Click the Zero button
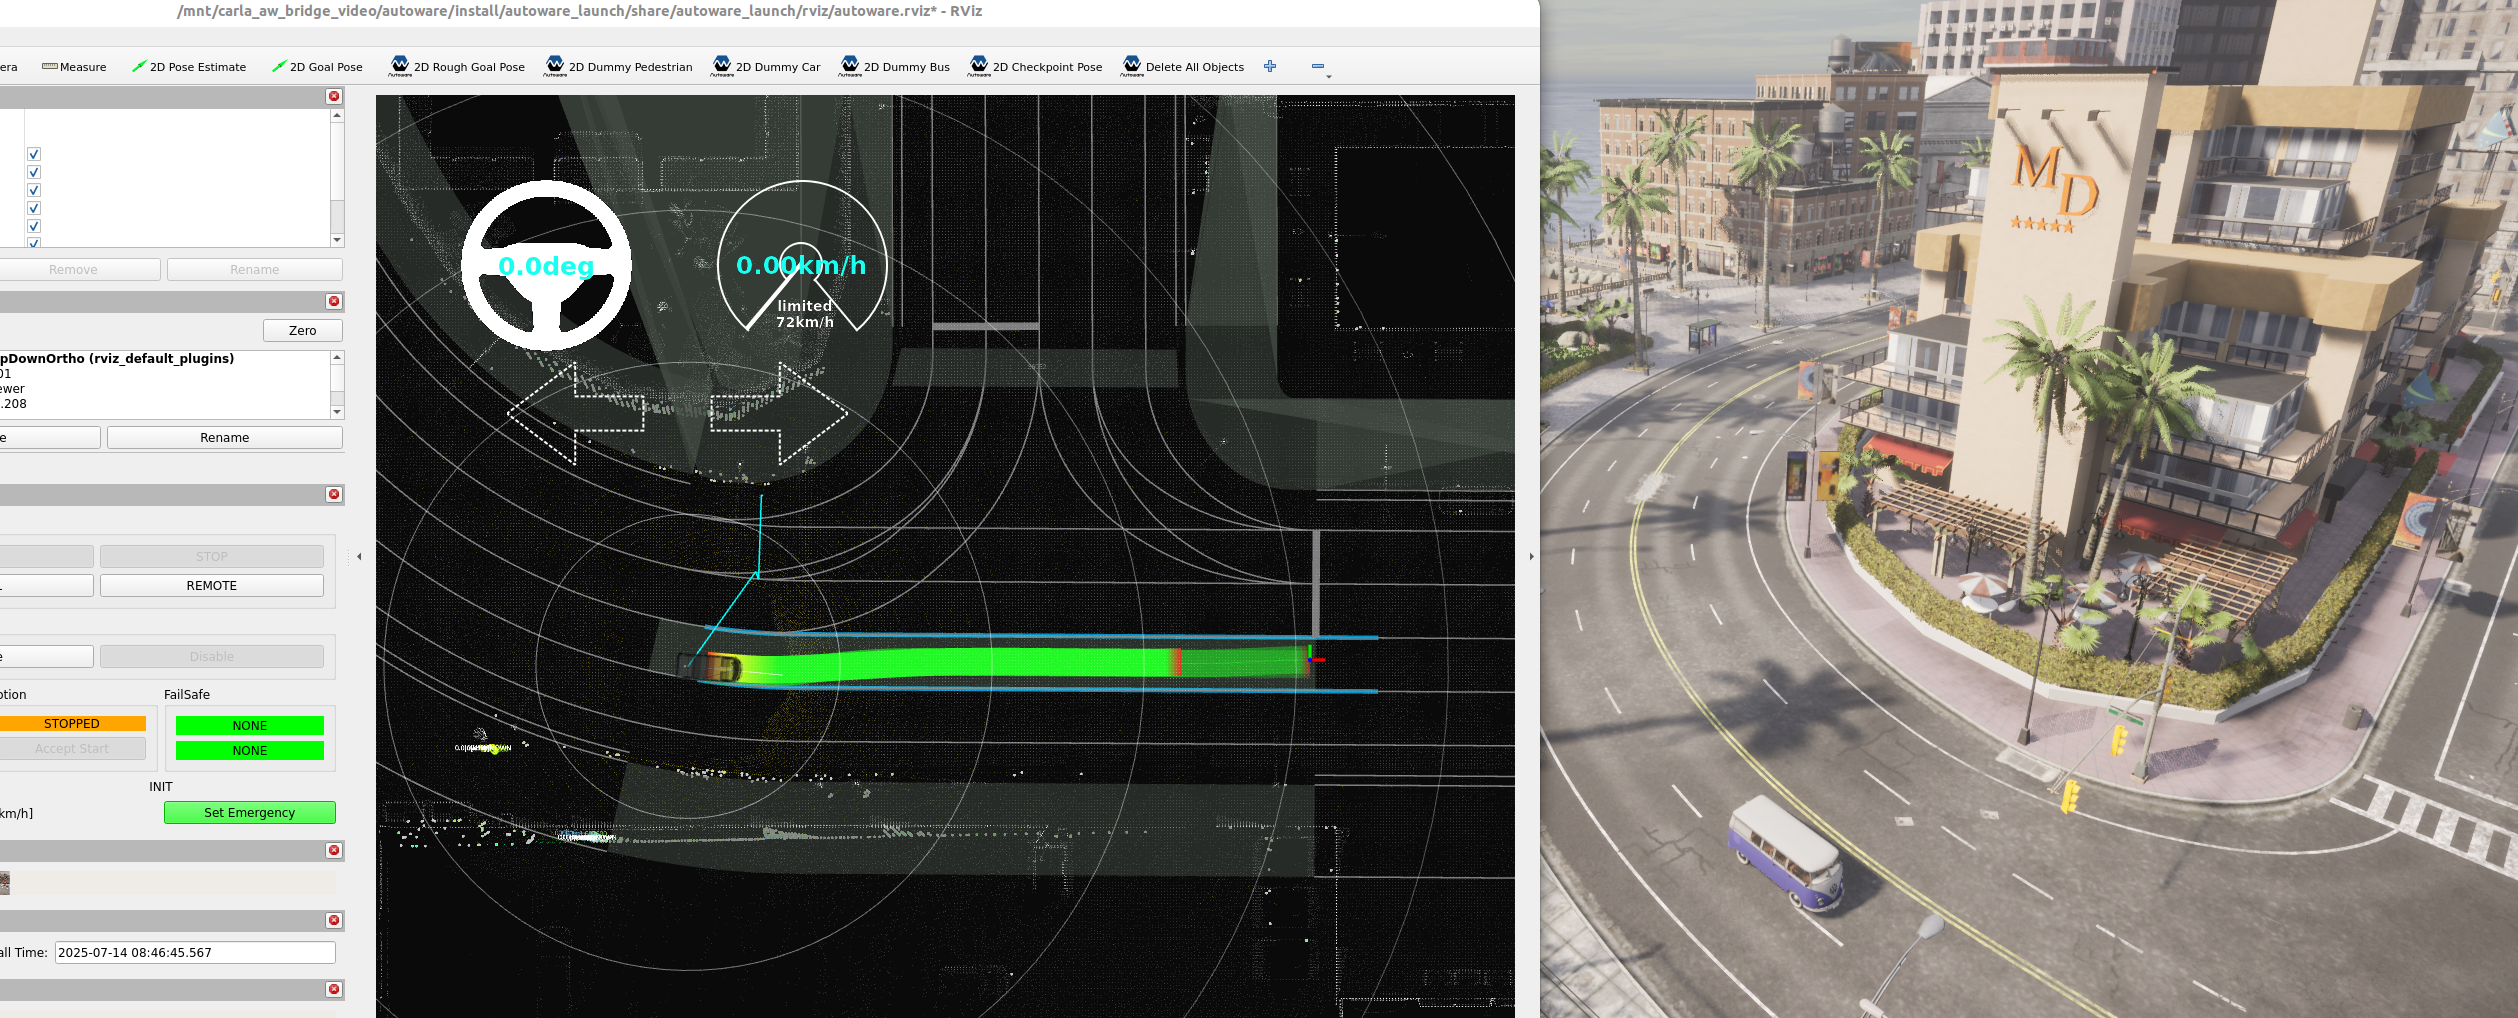 [303, 330]
